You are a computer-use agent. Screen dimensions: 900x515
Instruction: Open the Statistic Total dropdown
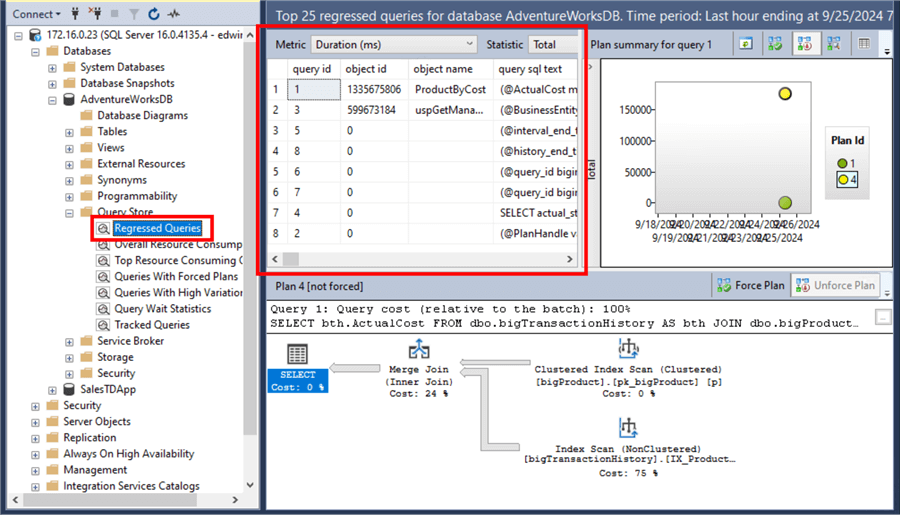(x=553, y=44)
